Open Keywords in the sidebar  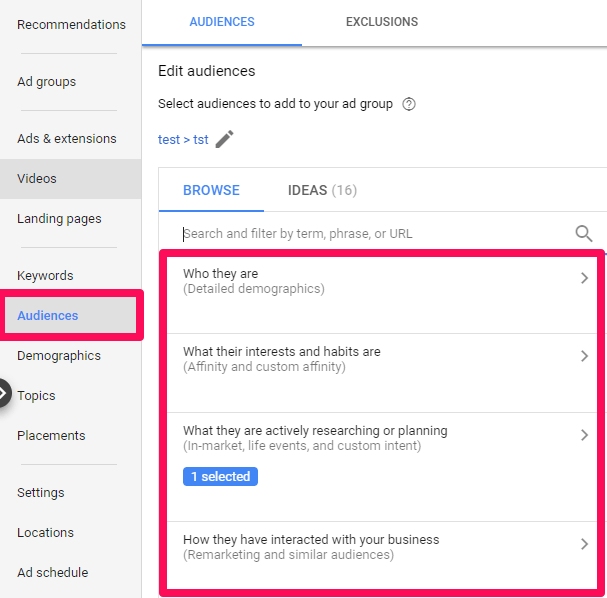click(x=45, y=275)
